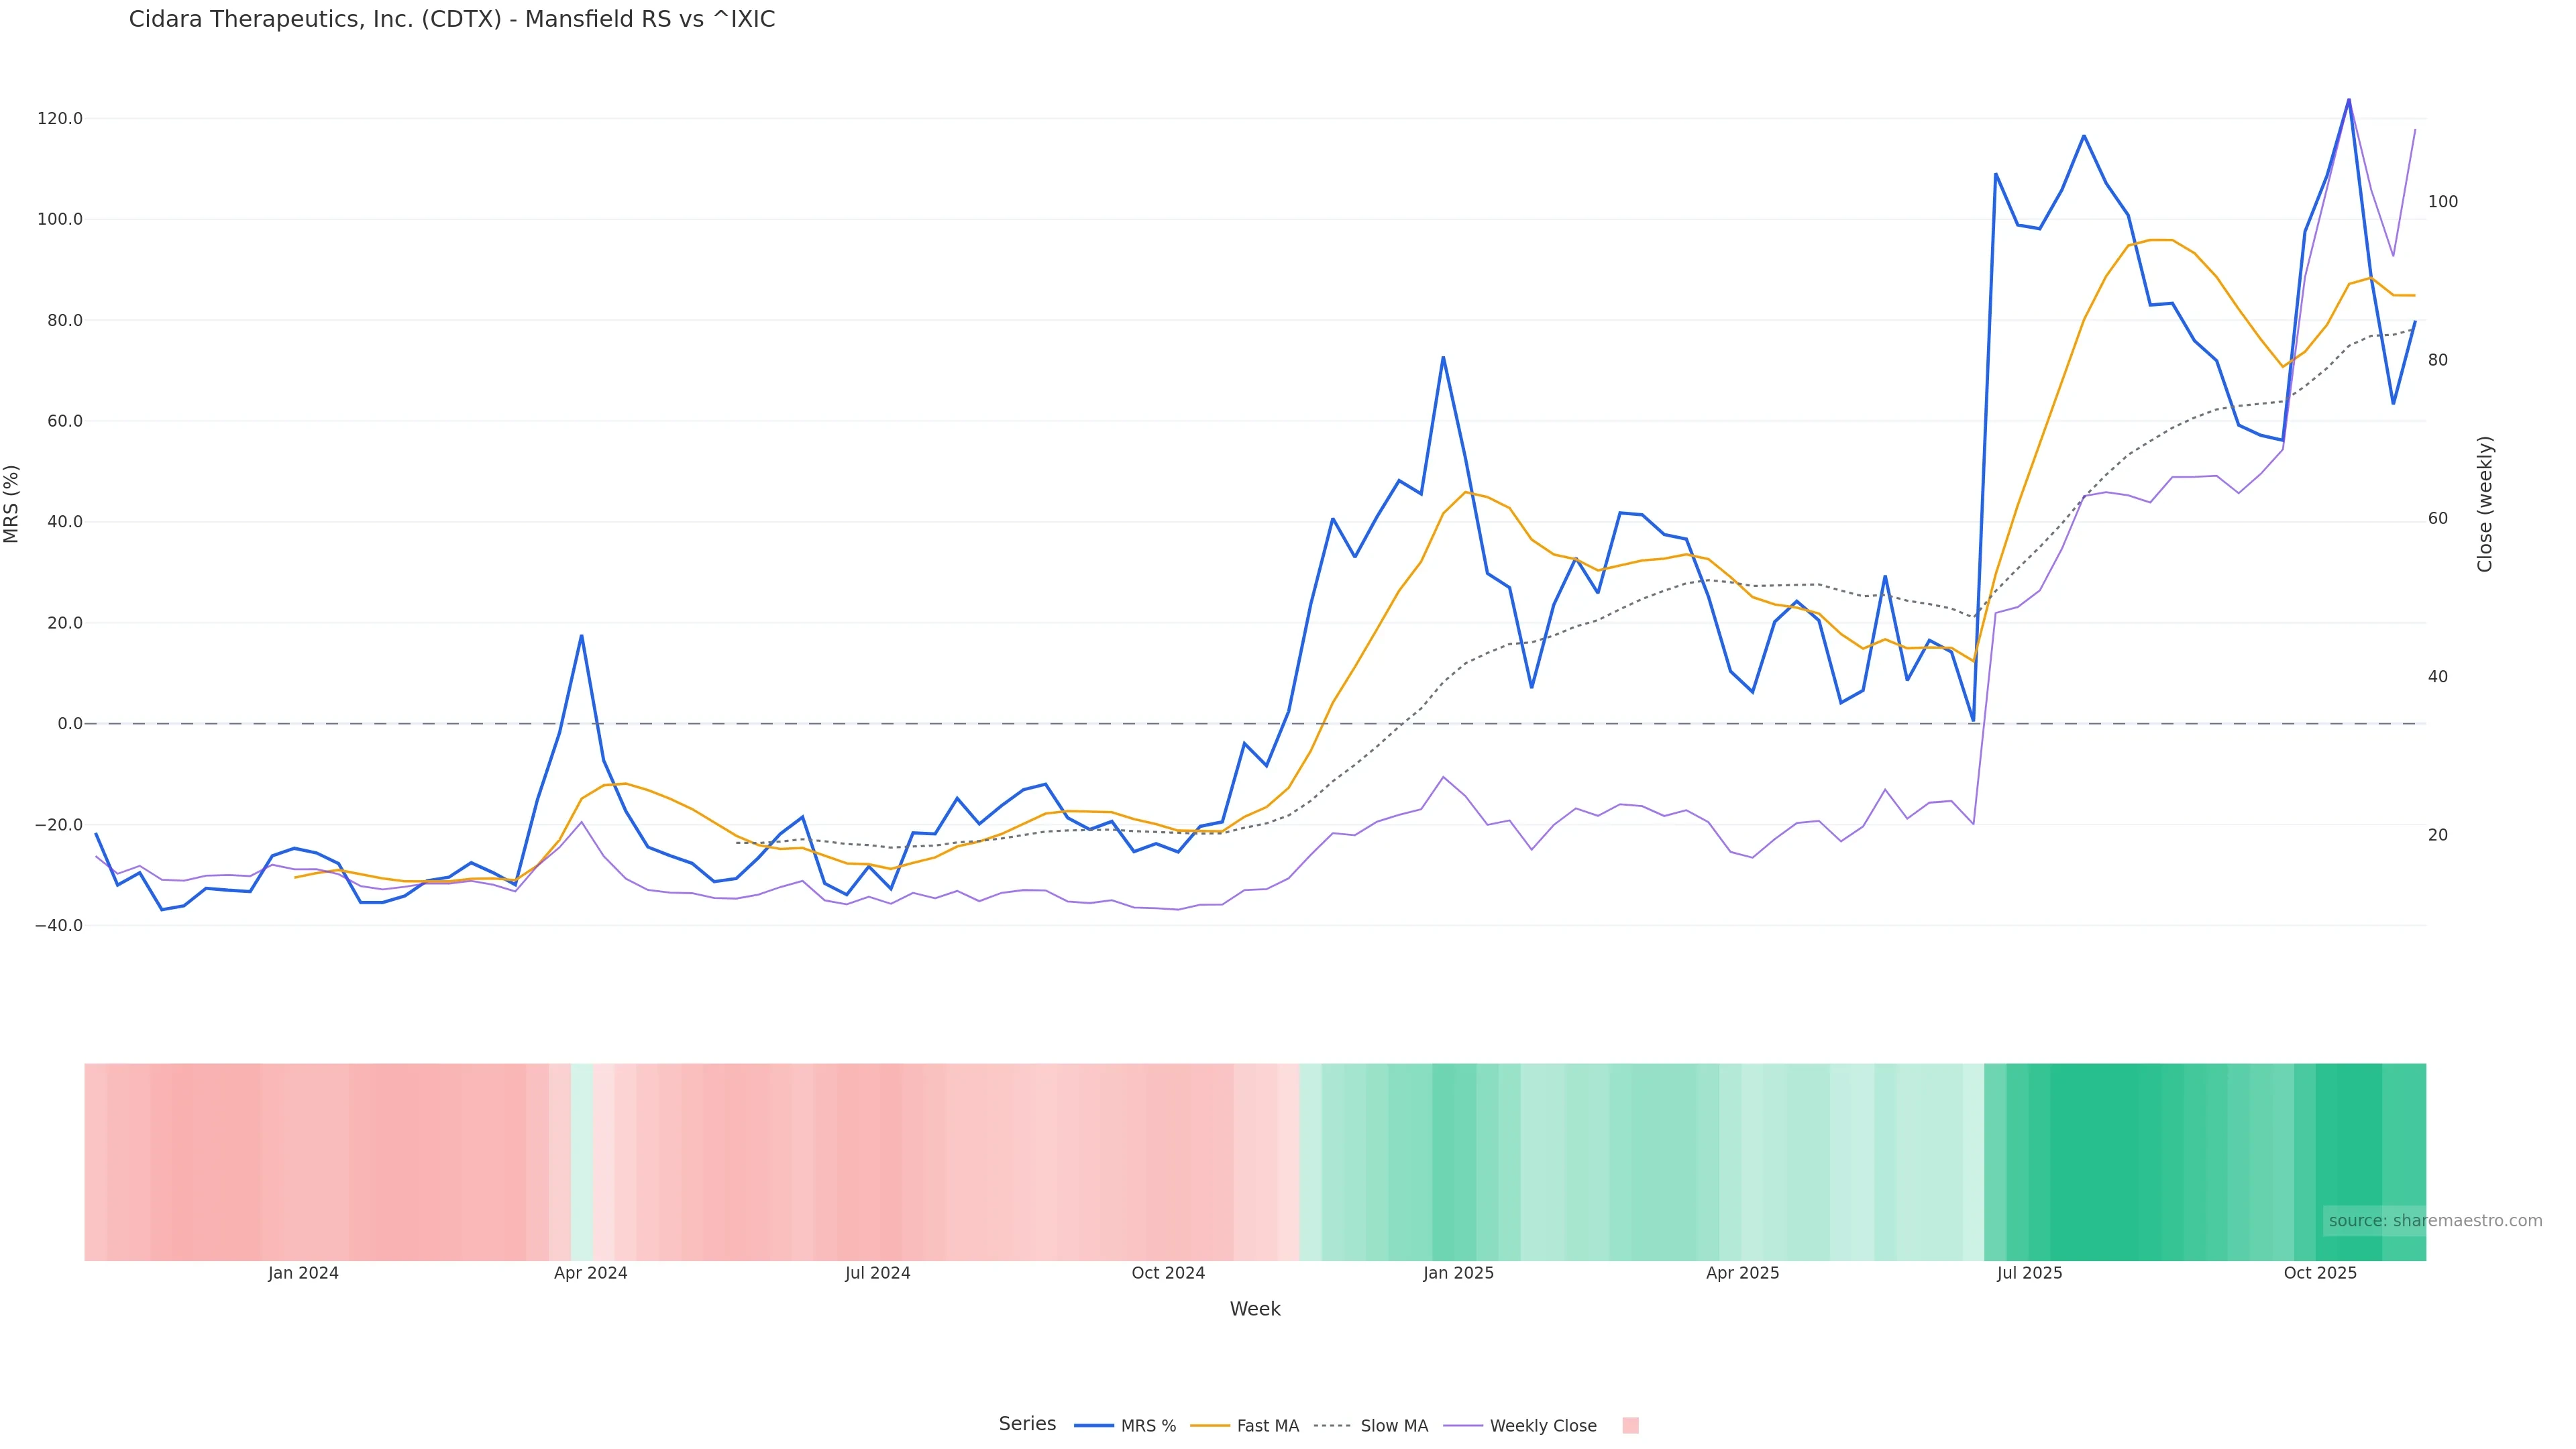Image resolution: width=2576 pixels, height=1449 pixels.
Task: Click the Jul 2025 week axis label
Action: point(2029,1273)
